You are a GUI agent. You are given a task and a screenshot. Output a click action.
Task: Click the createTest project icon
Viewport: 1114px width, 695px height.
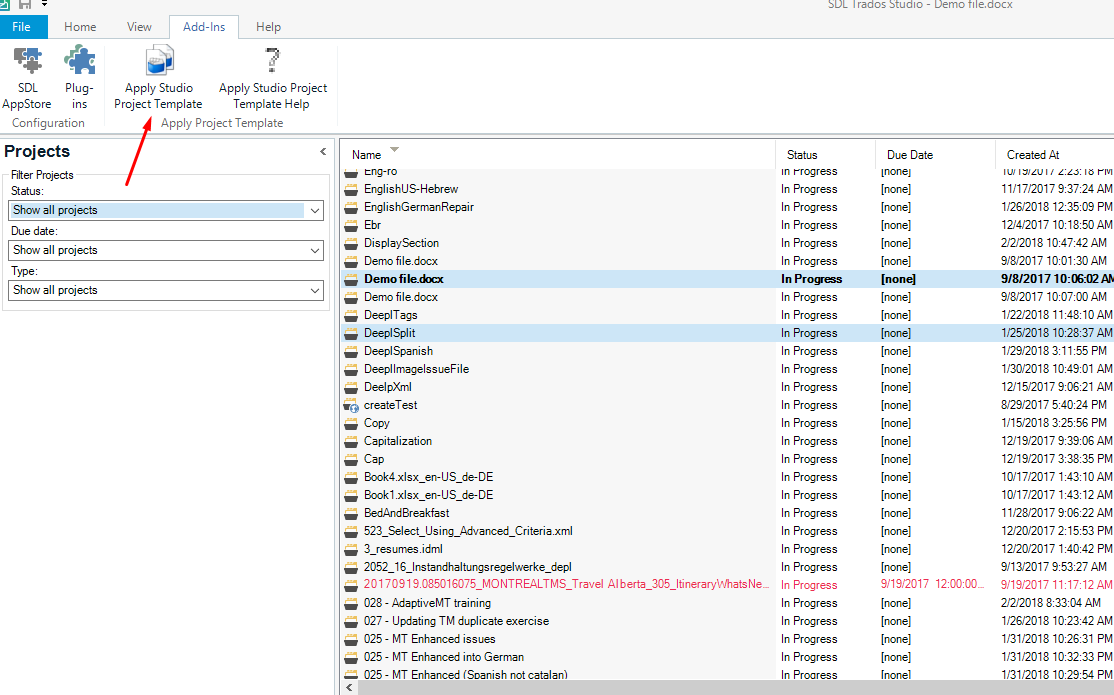pyautogui.click(x=351, y=406)
